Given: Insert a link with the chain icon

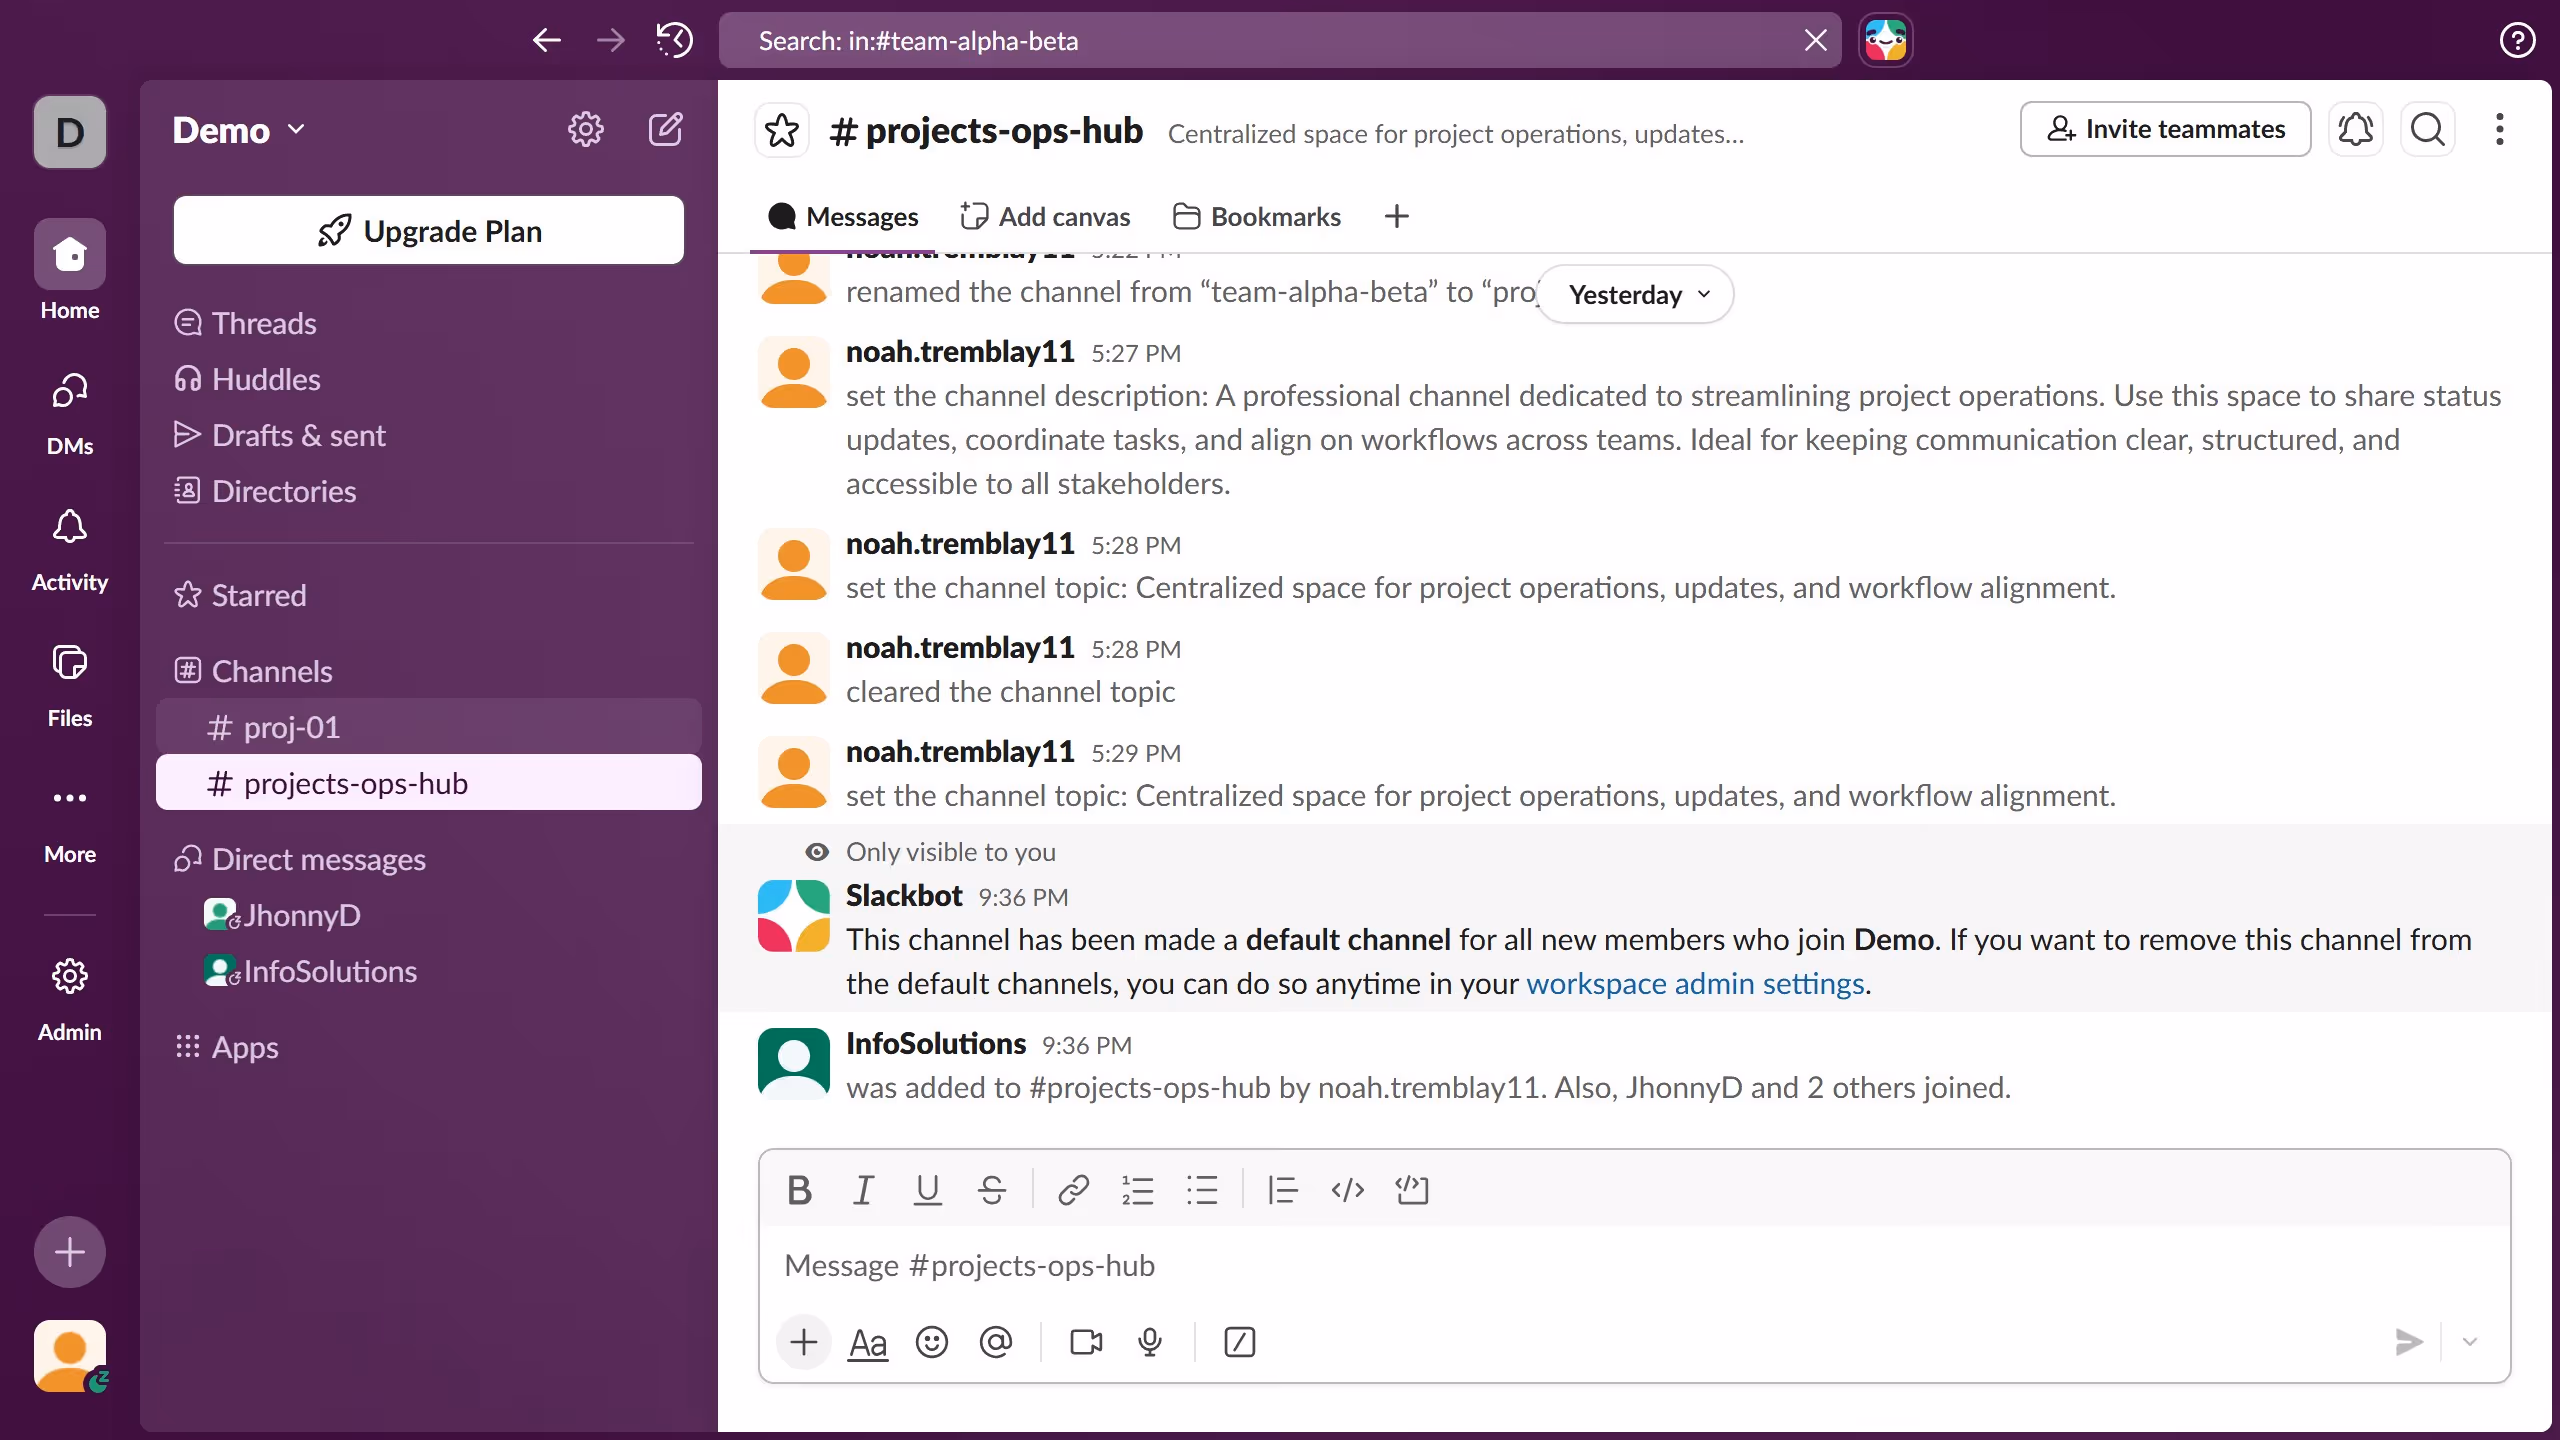Looking at the screenshot, I should pos(1073,1190).
